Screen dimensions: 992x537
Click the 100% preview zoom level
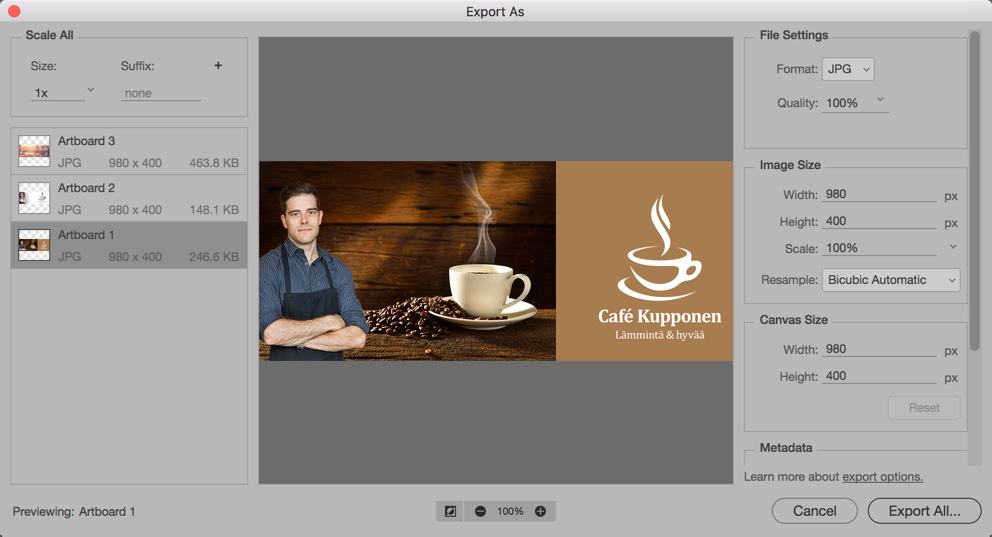[x=510, y=511]
